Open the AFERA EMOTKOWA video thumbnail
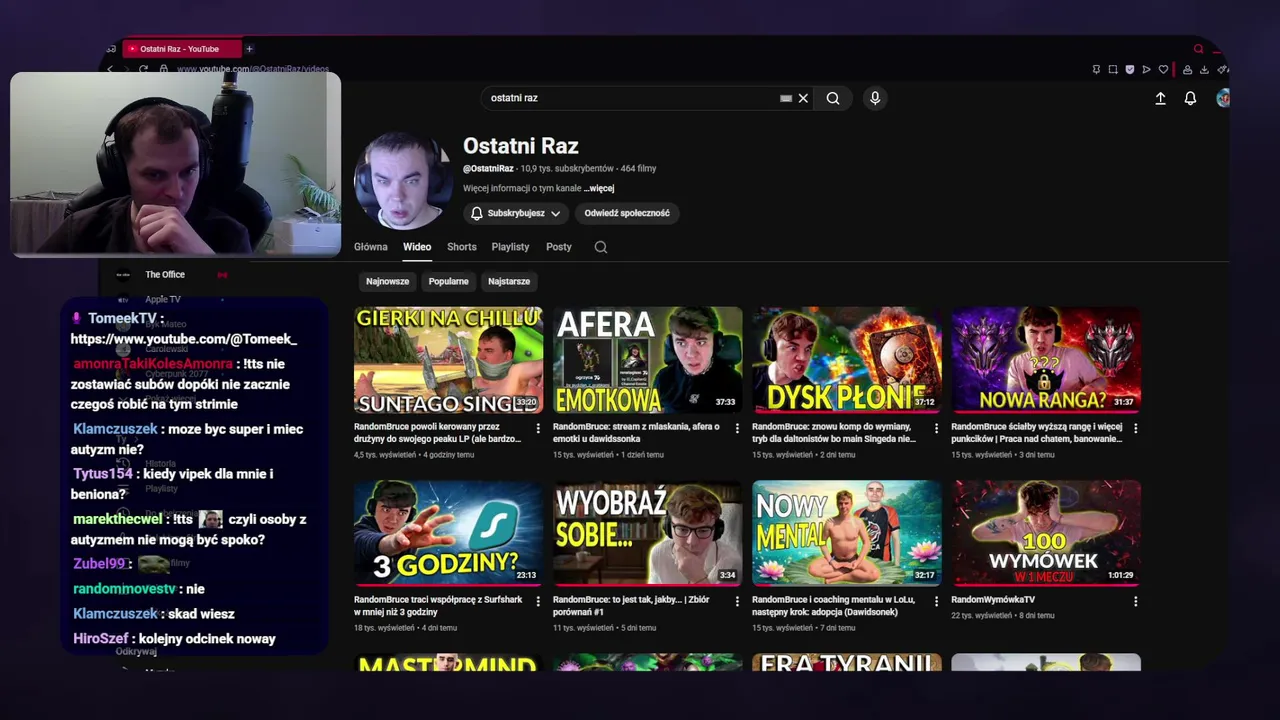Viewport: 1280px width, 720px height. pos(647,360)
